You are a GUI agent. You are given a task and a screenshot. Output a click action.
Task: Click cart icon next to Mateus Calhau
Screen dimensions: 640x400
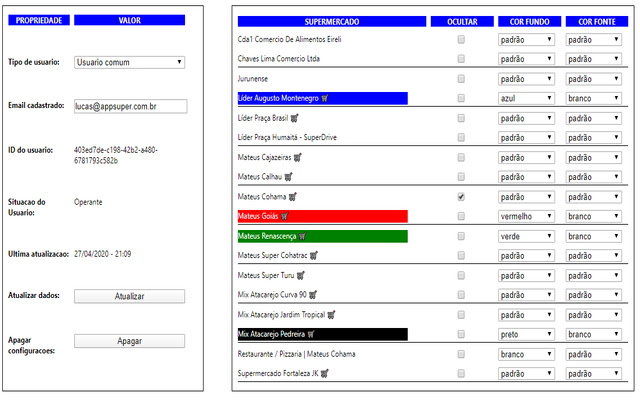[x=289, y=177]
